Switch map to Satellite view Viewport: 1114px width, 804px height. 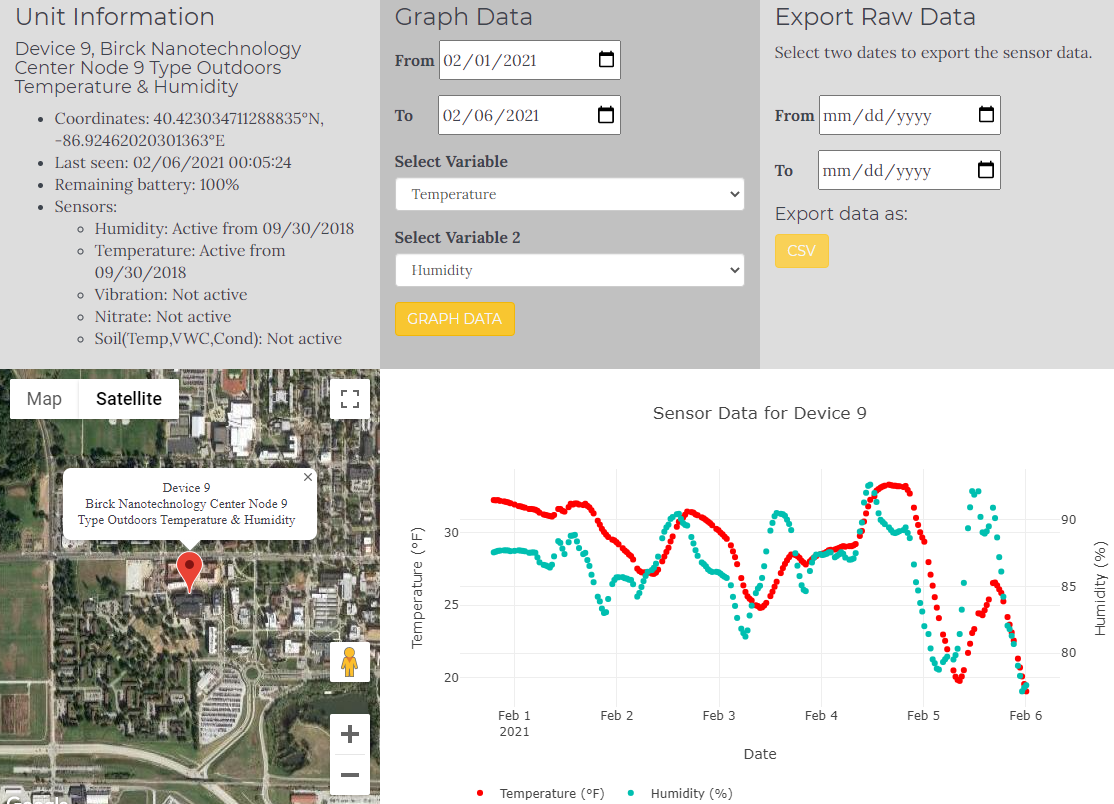[x=129, y=399]
